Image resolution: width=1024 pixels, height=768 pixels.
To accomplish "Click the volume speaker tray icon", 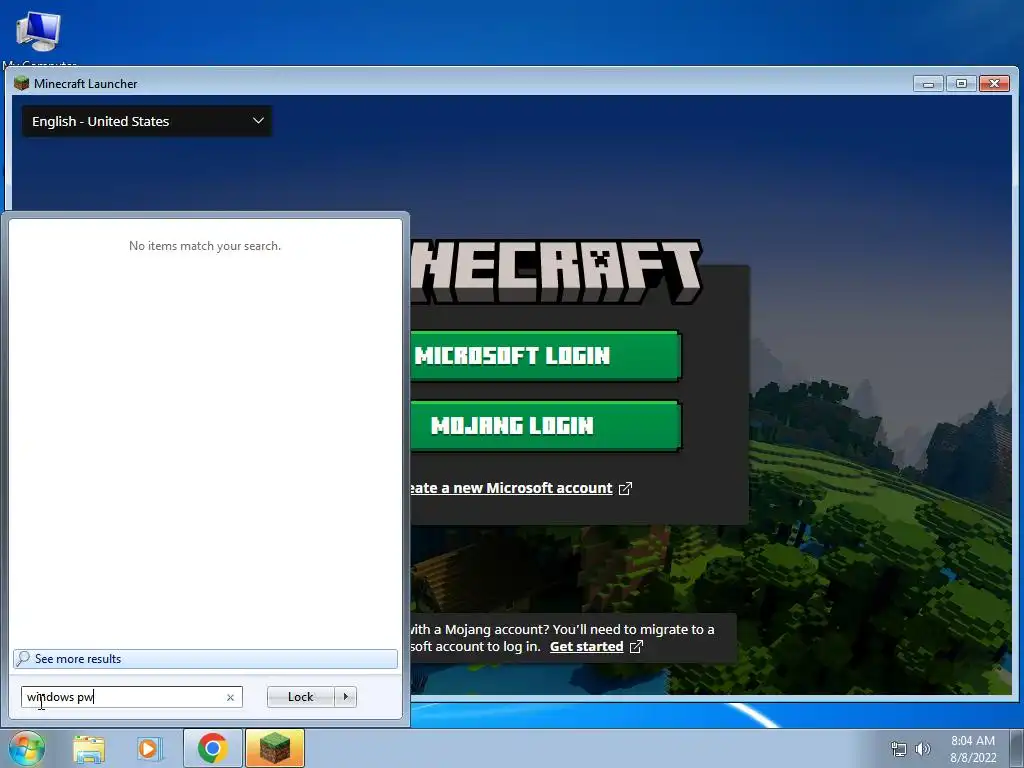I will 923,749.
